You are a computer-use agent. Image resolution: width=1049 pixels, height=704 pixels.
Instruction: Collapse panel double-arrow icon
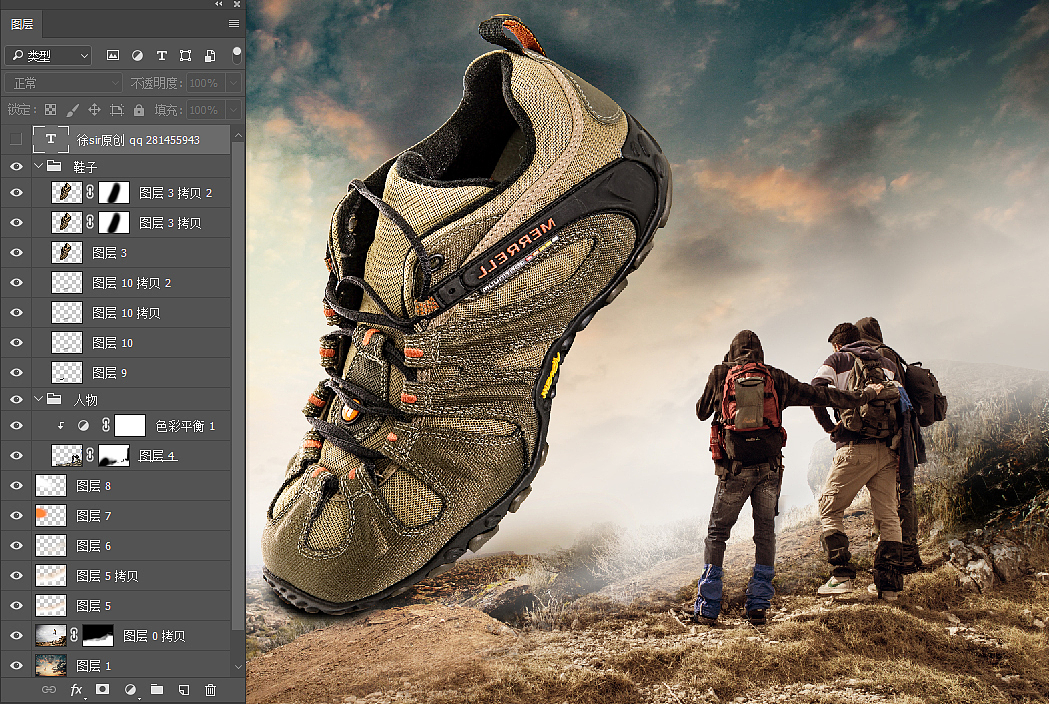click(219, 4)
